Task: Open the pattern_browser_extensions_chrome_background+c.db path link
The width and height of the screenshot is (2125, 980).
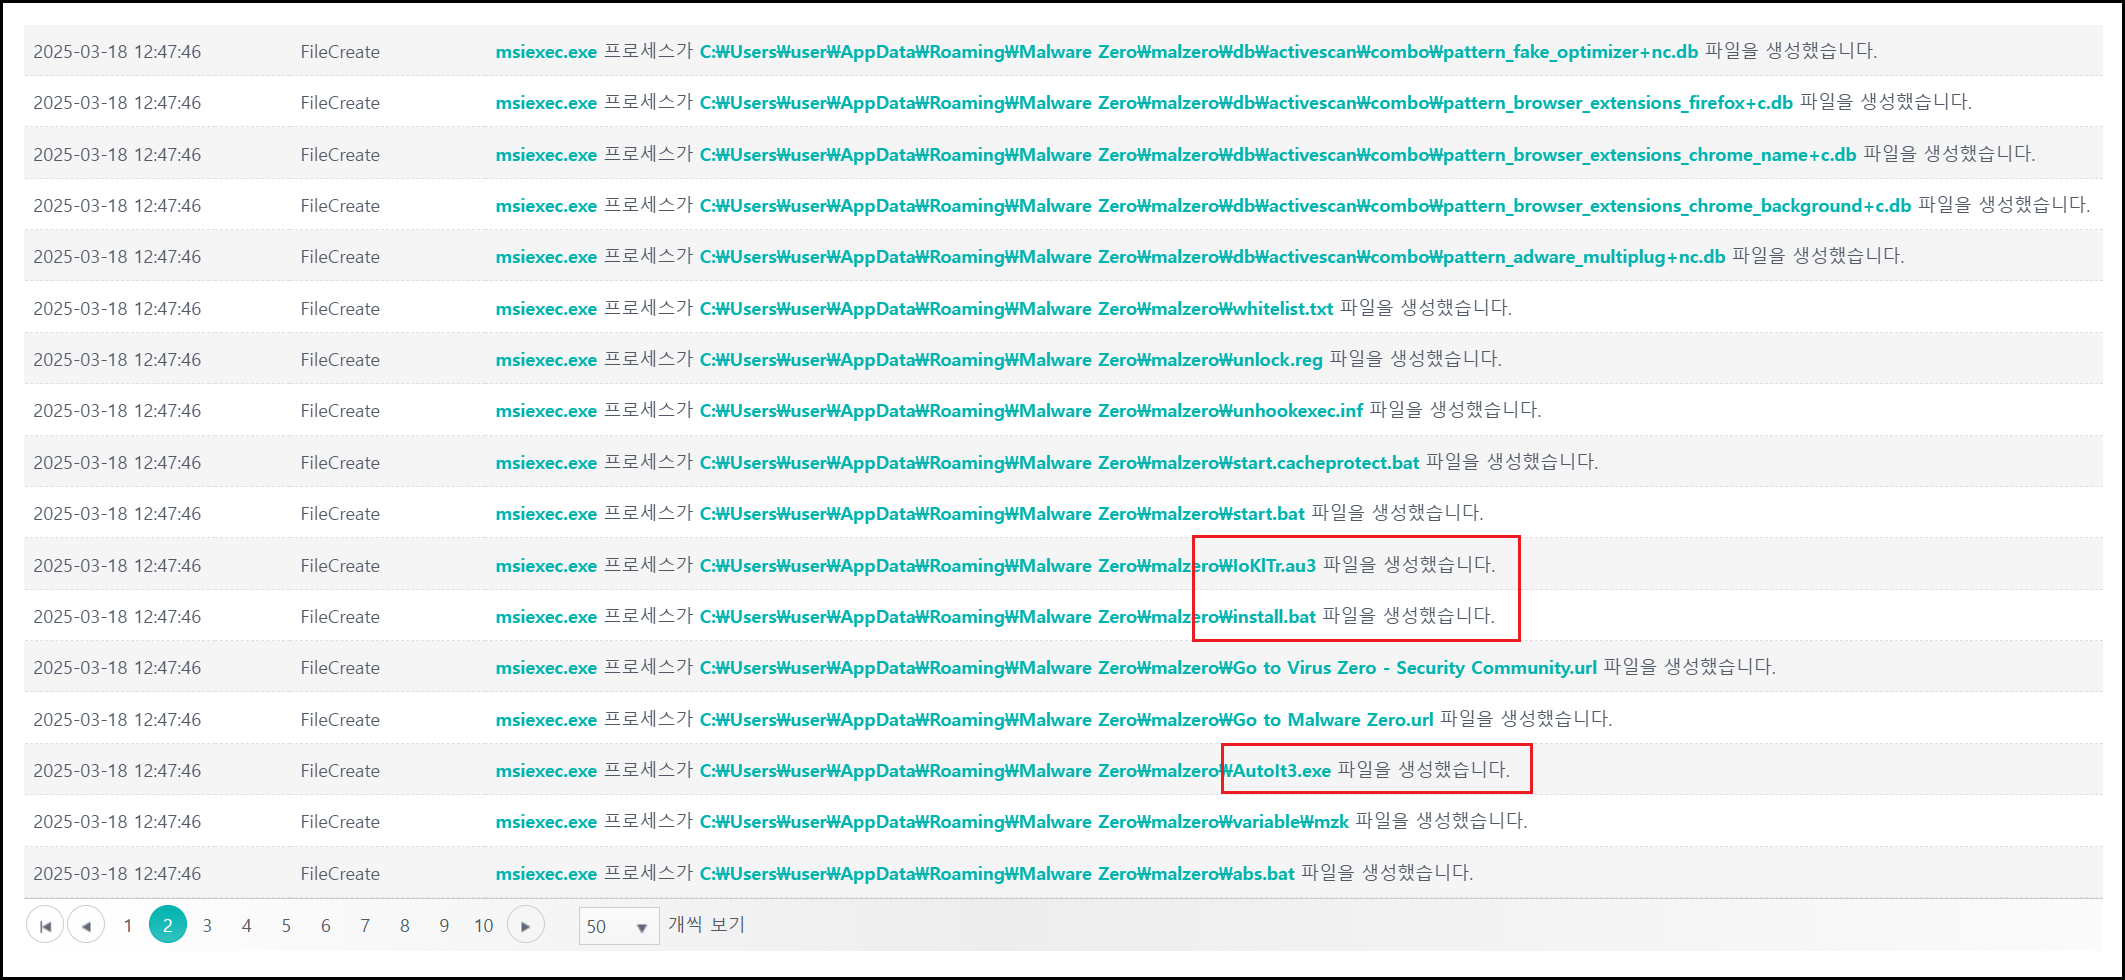Action: point(1305,205)
